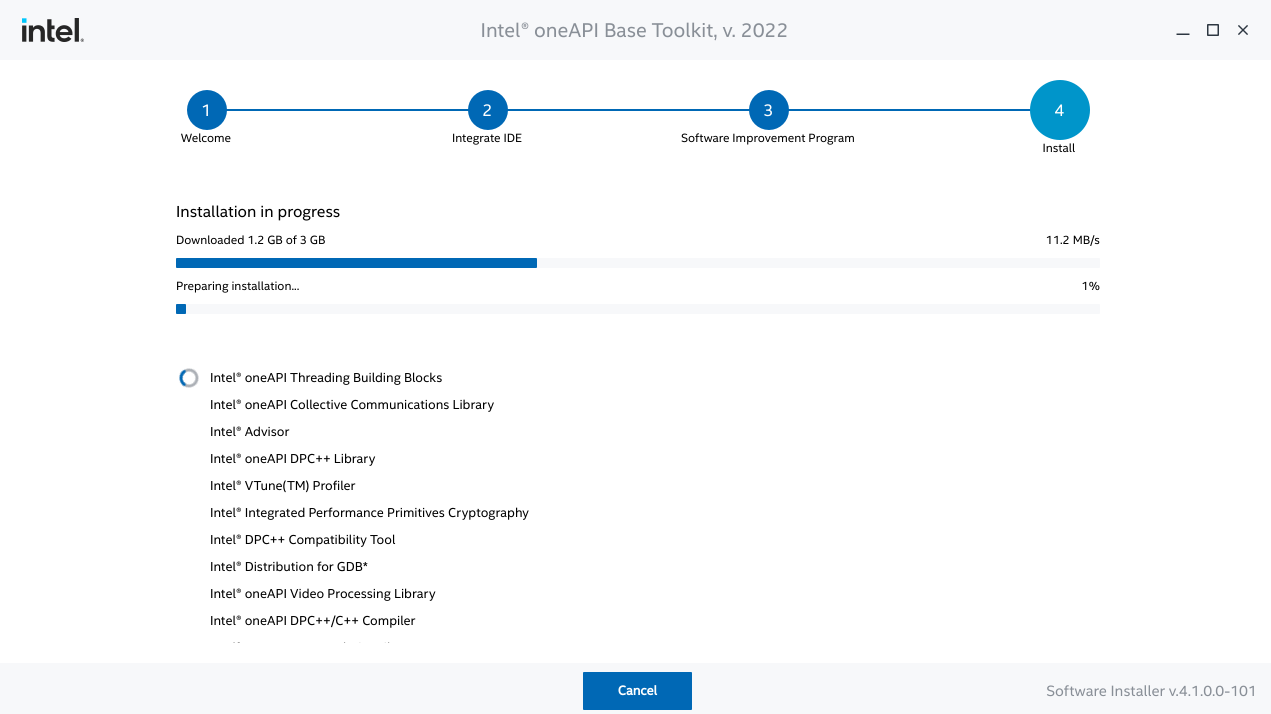Click the Welcome step label
The width and height of the screenshot is (1271, 714).
pyautogui.click(x=206, y=138)
